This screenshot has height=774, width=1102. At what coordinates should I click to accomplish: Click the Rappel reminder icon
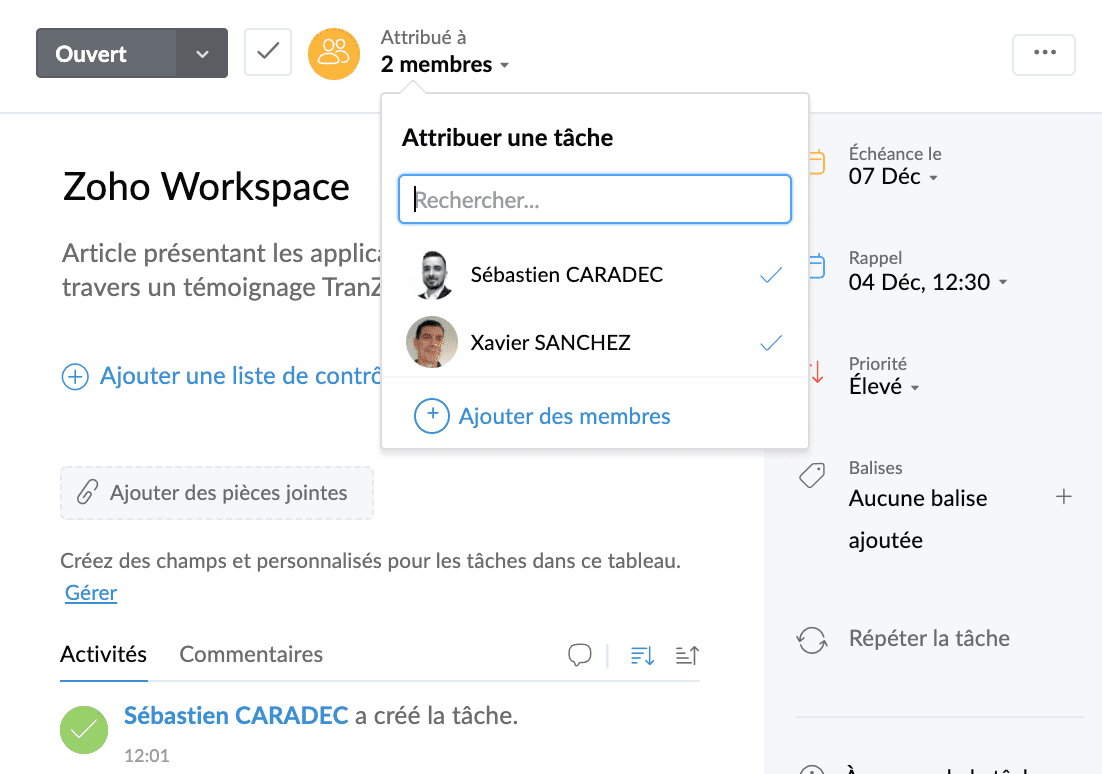pyautogui.click(x=817, y=266)
